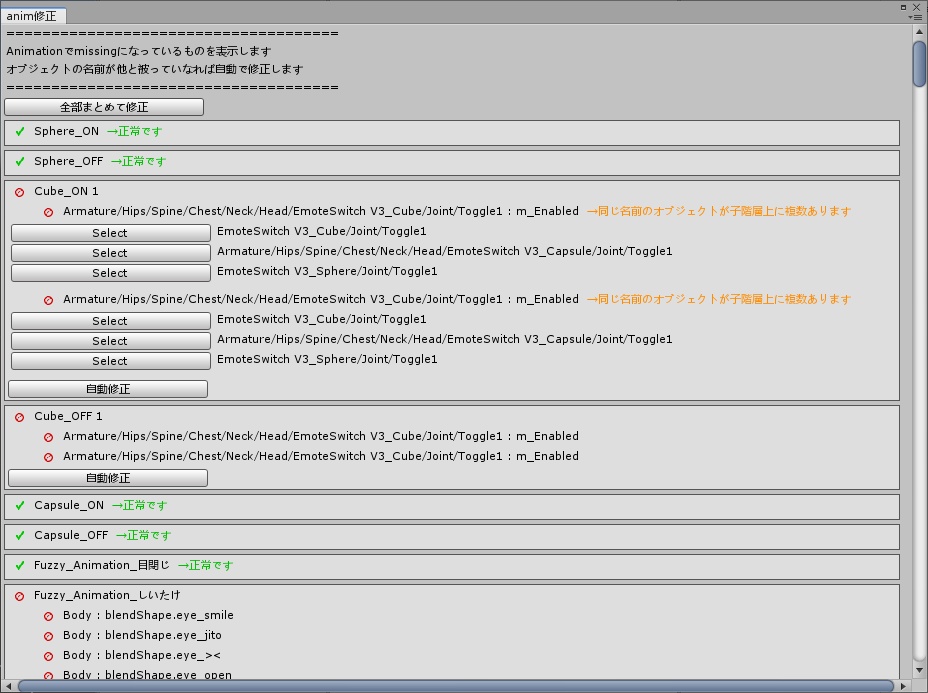The image size is (928, 693).
Task: Click Select beside EmoteSwitch V3_Cube/Joint/Toggle1
Action: [110, 232]
